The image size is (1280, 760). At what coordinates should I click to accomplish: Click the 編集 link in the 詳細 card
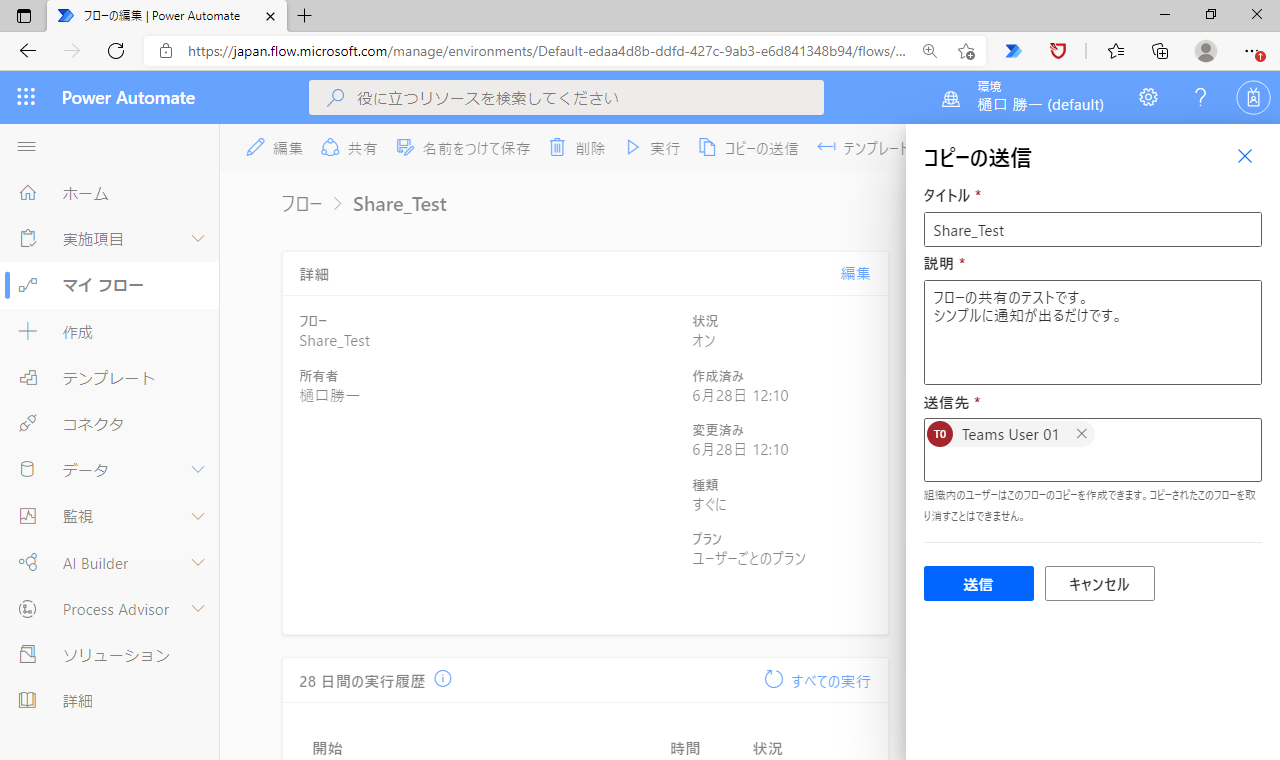tap(855, 273)
